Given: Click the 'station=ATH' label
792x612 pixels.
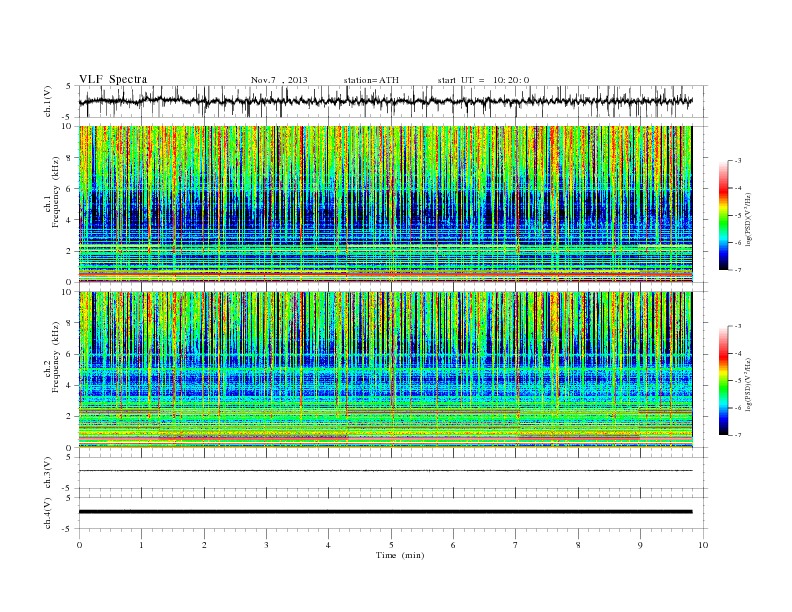Looking at the screenshot, I should pyautogui.click(x=371, y=80).
